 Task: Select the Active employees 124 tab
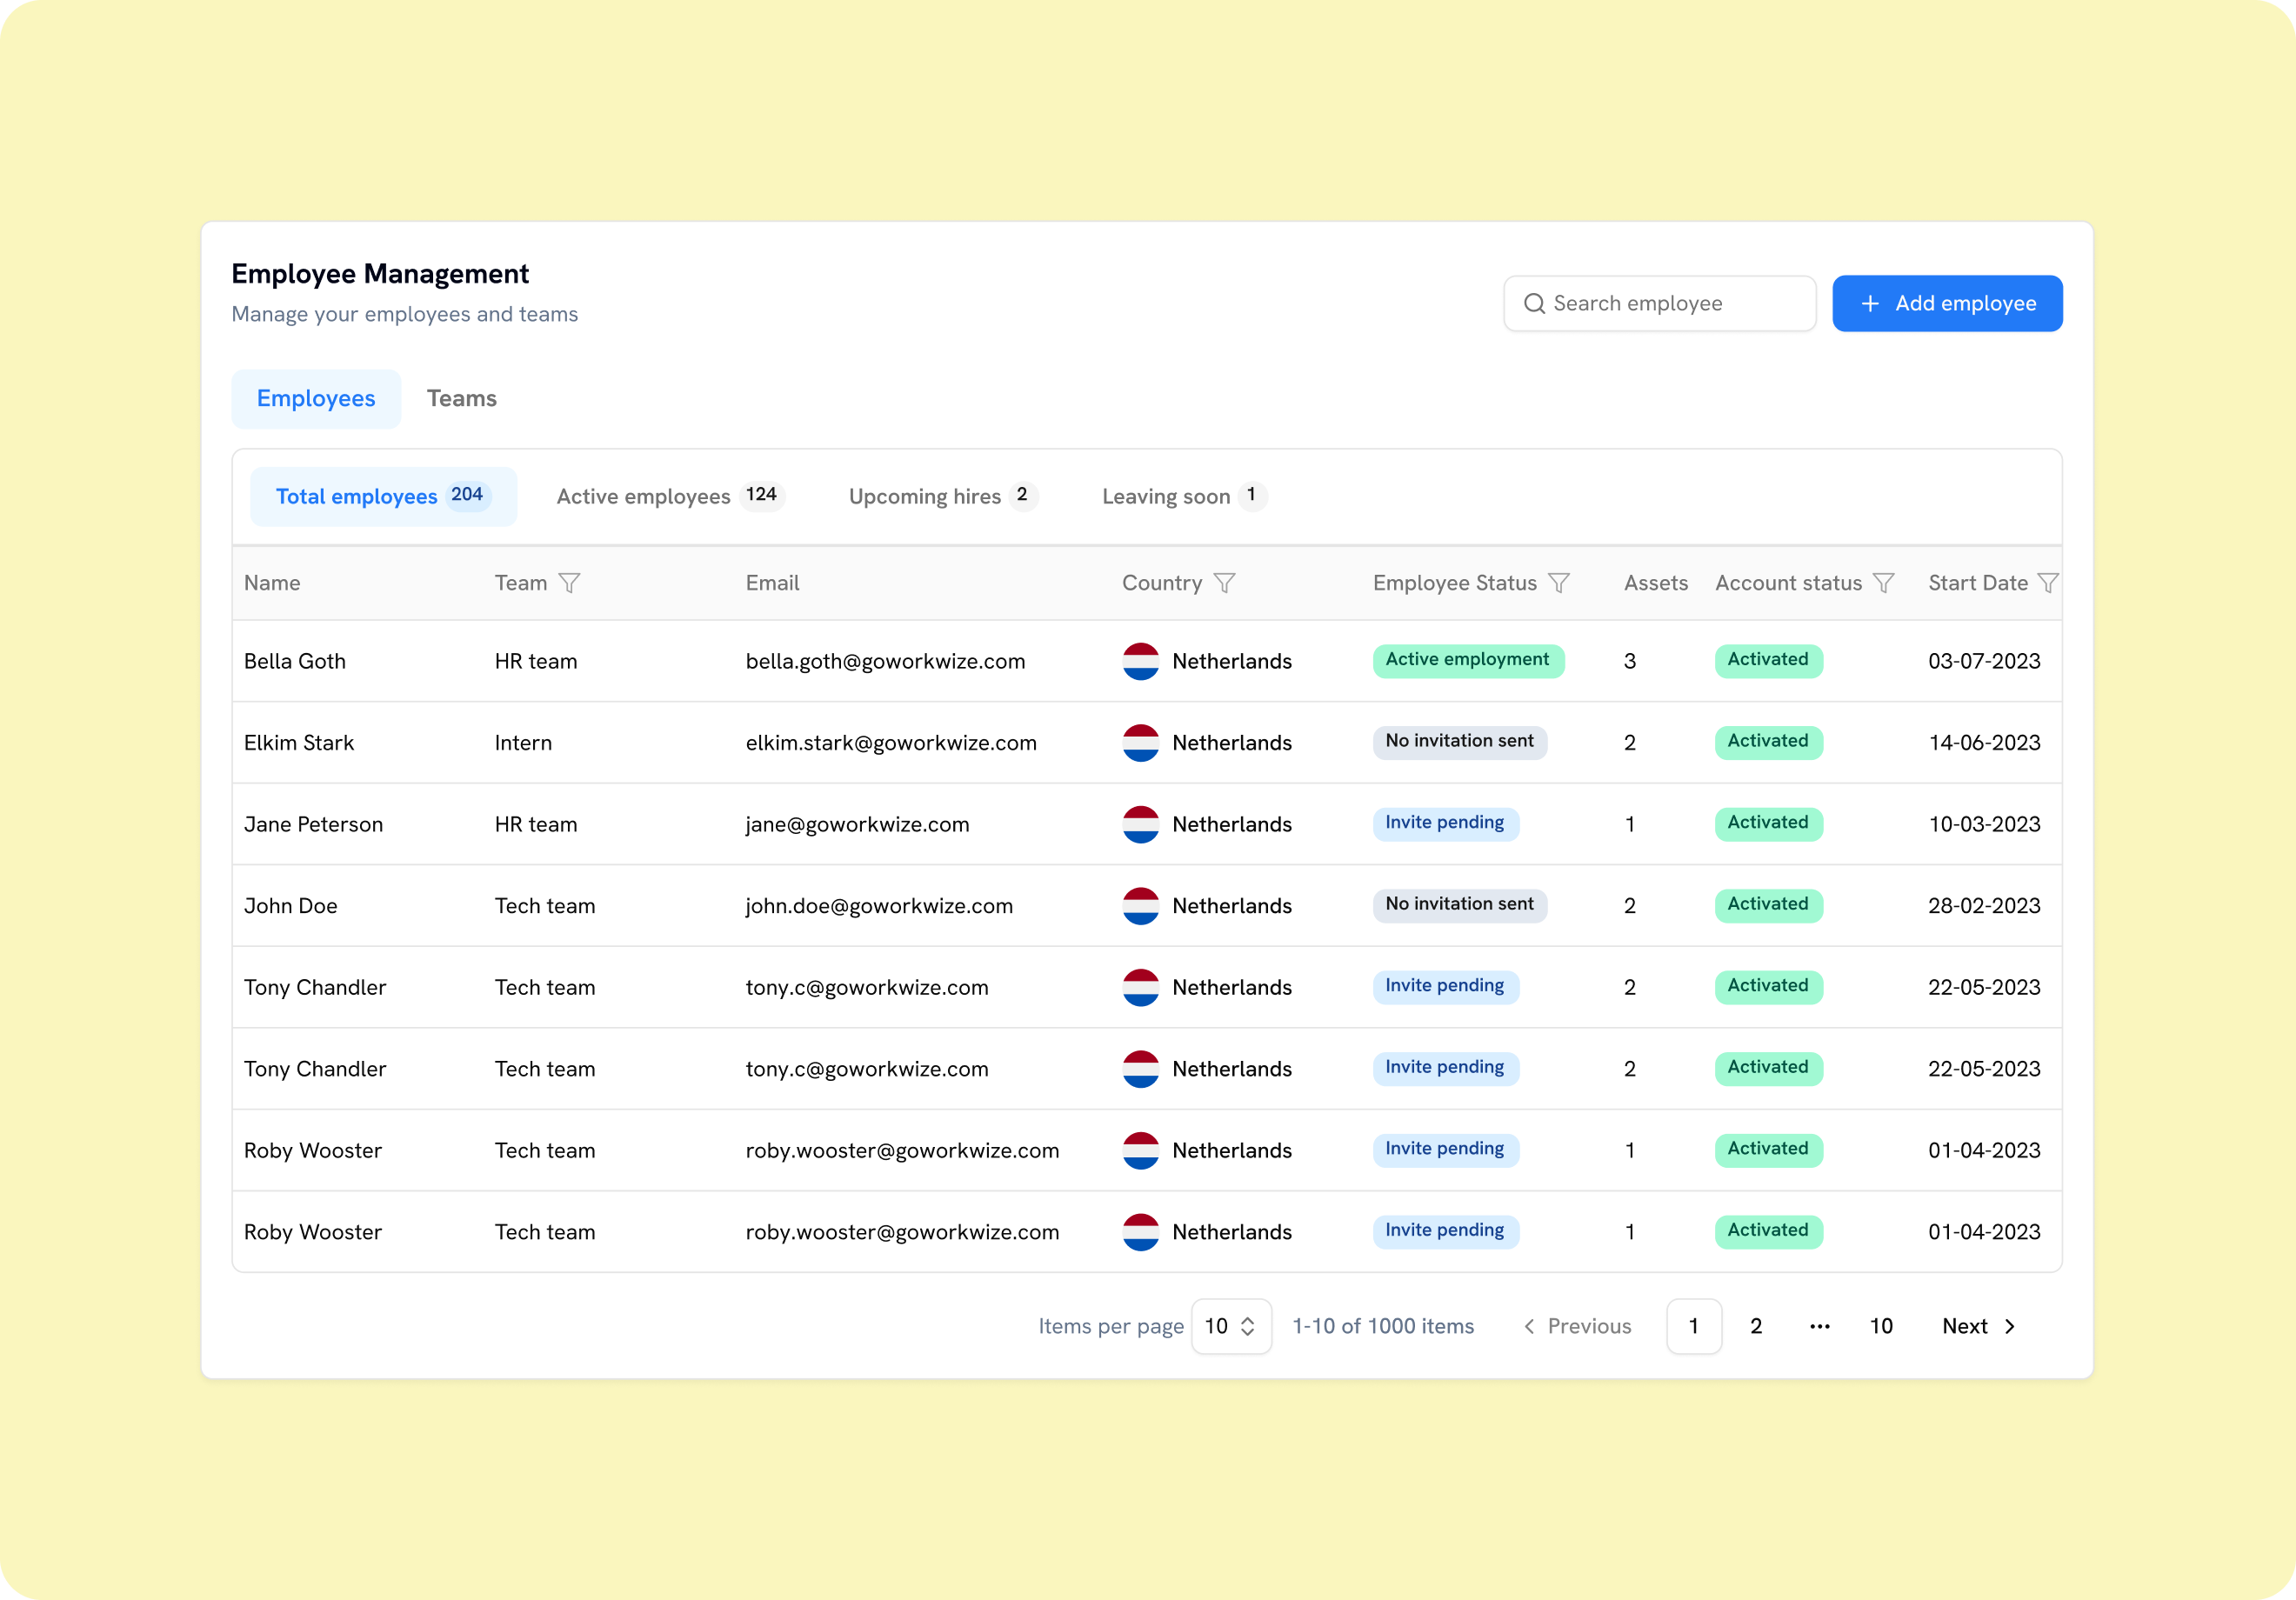tap(670, 496)
